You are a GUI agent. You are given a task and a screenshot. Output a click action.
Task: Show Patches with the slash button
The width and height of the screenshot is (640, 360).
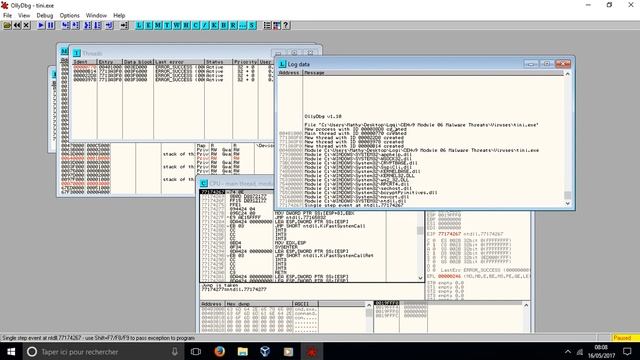tap(205, 25)
